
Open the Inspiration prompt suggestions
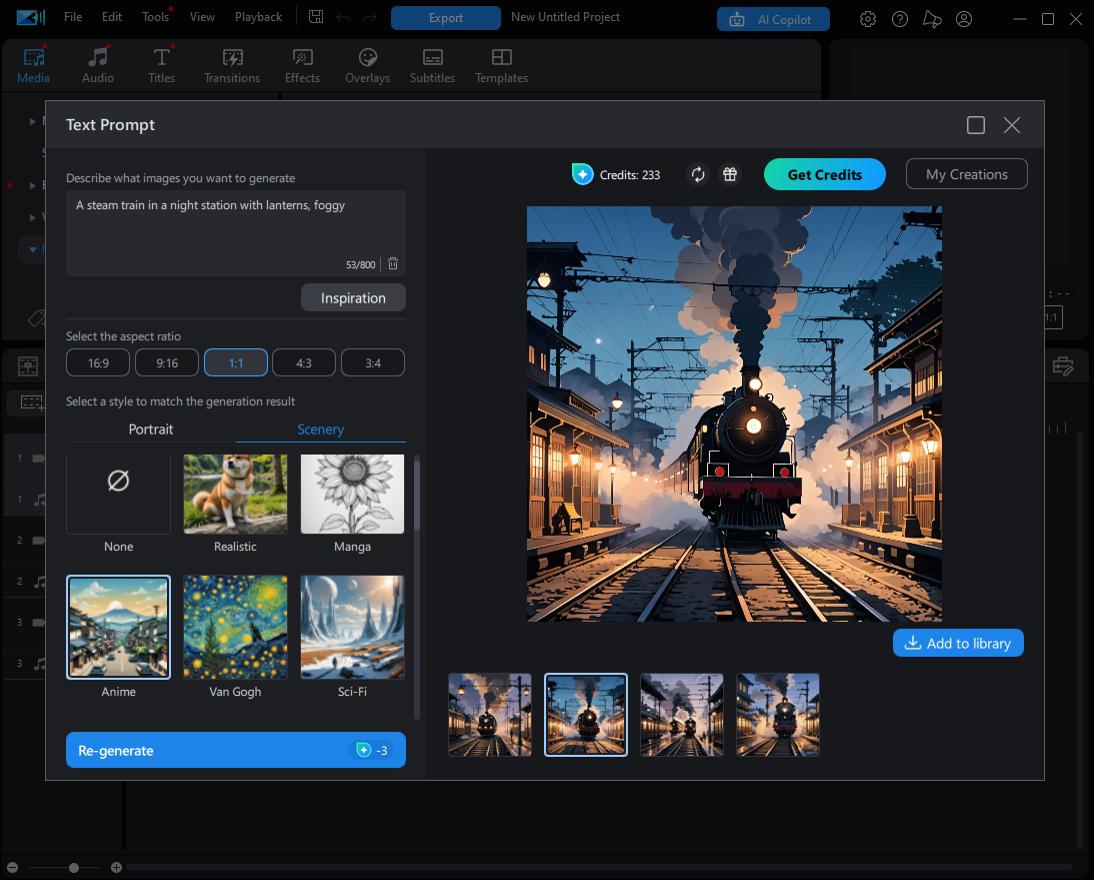point(353,298)
